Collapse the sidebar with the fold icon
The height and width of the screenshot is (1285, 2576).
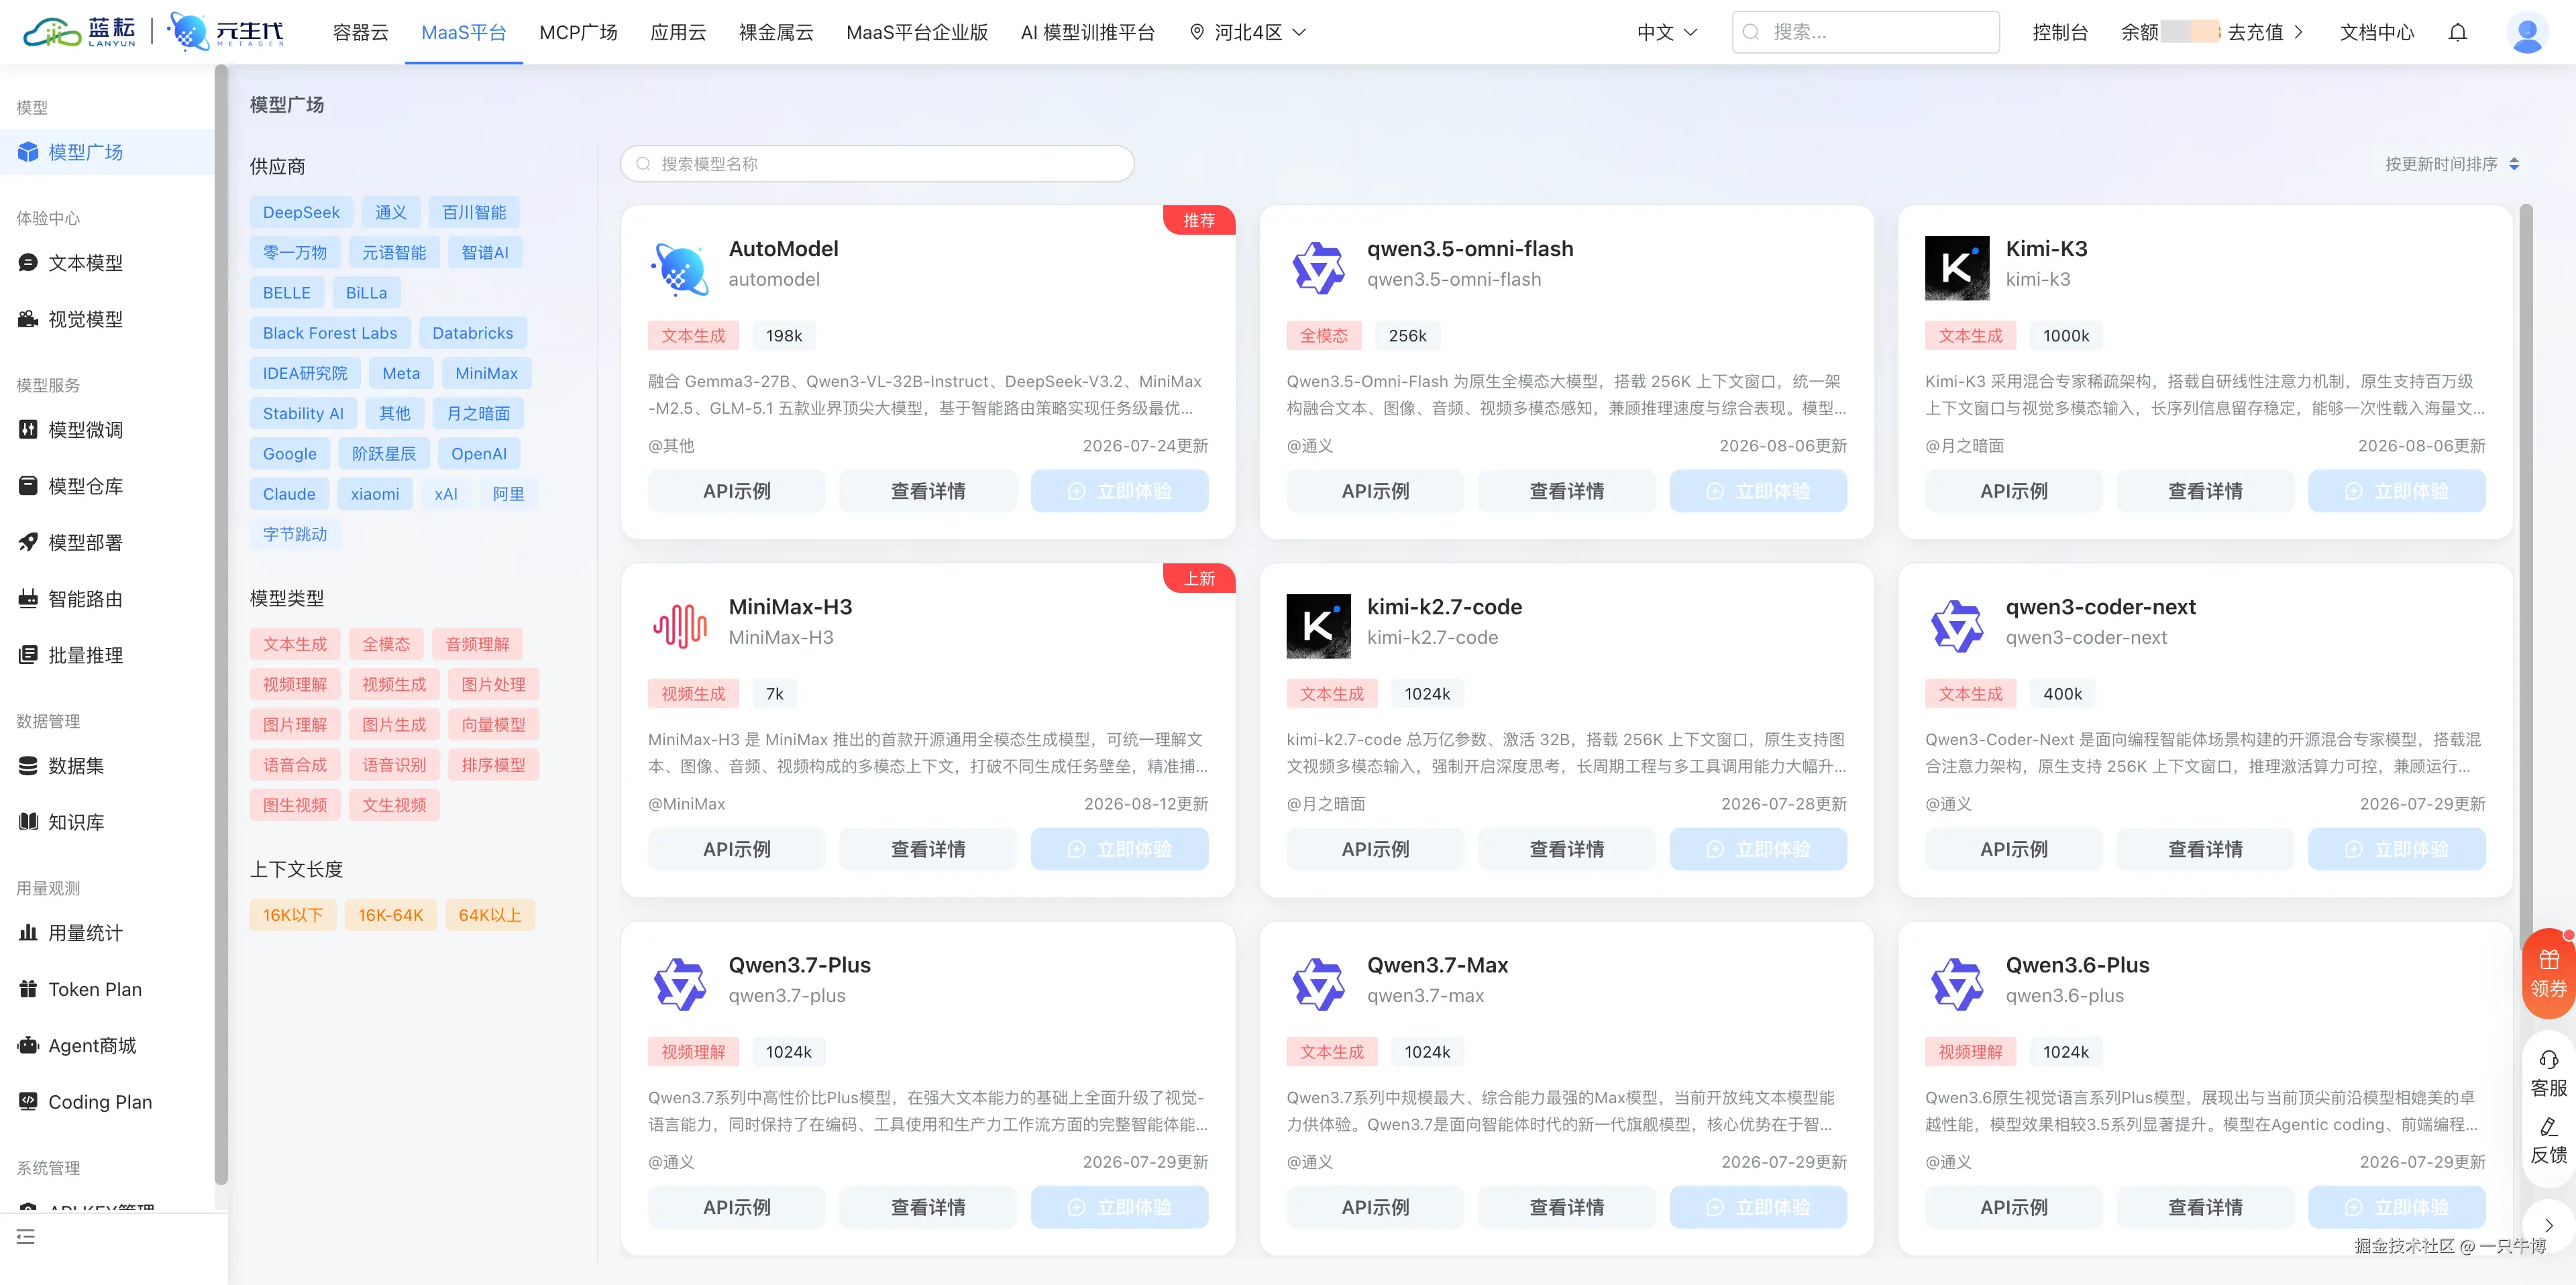click(x=26, y=1237)
